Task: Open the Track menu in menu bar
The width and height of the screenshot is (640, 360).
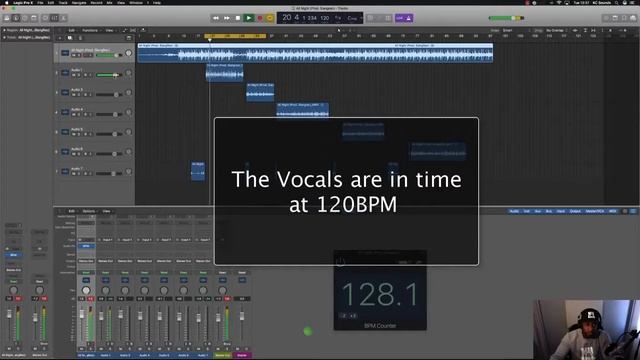Action: tap(63, 2)
